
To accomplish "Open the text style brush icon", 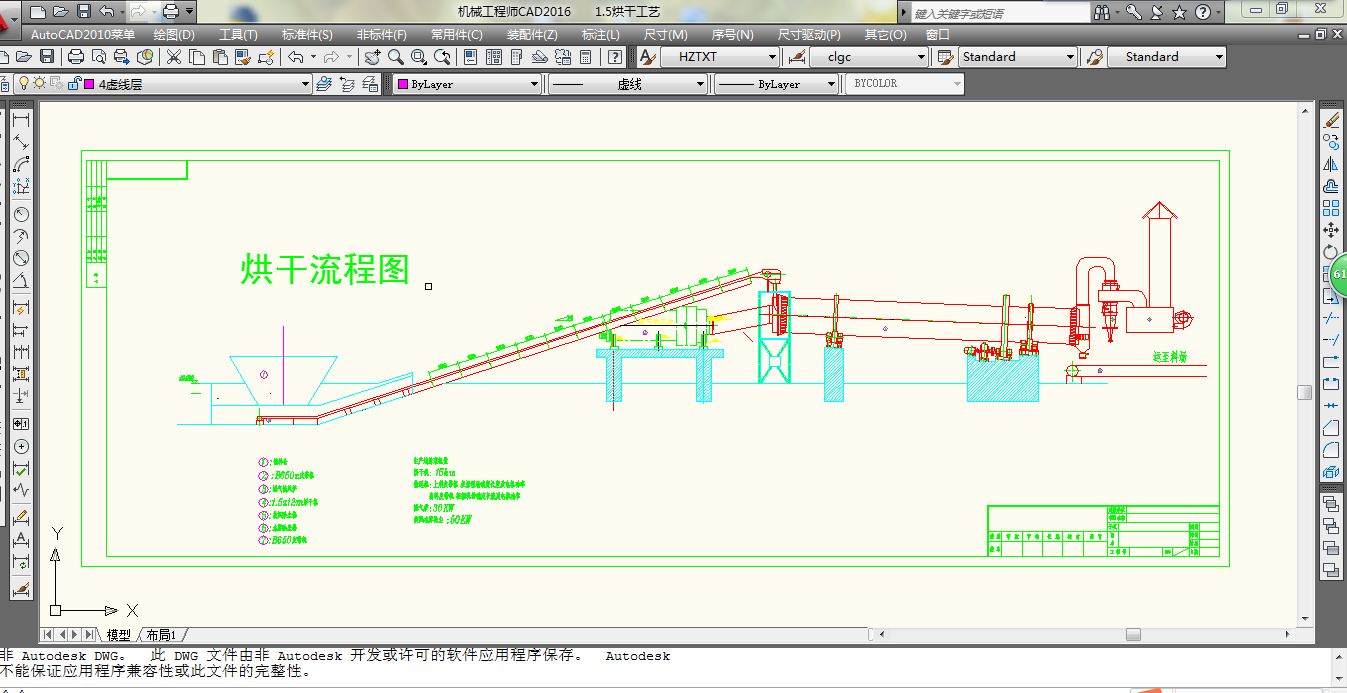I will (x=647, y=57).
